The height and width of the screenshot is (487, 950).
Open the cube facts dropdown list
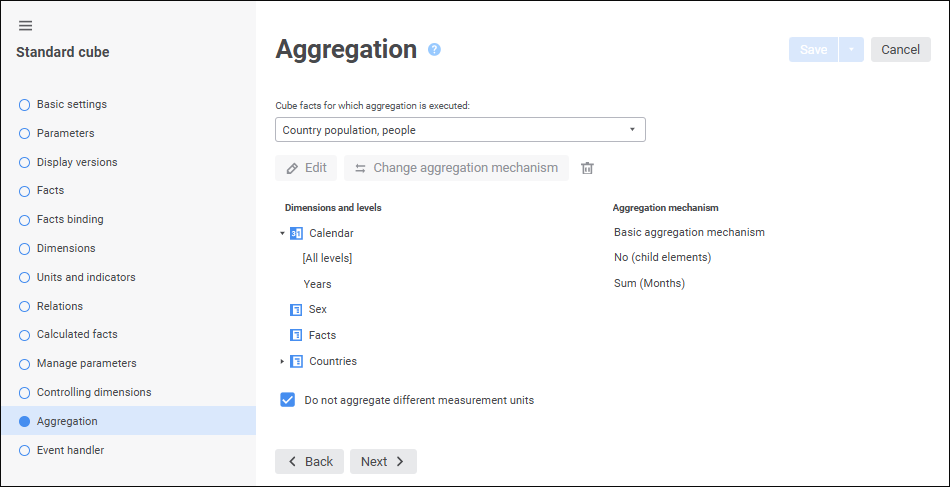632,130
